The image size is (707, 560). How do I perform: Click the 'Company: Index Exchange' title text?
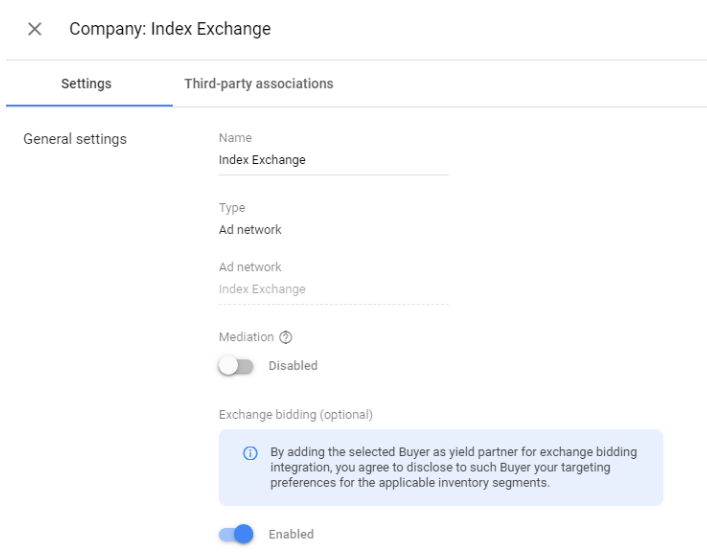(x=170, y=30)
